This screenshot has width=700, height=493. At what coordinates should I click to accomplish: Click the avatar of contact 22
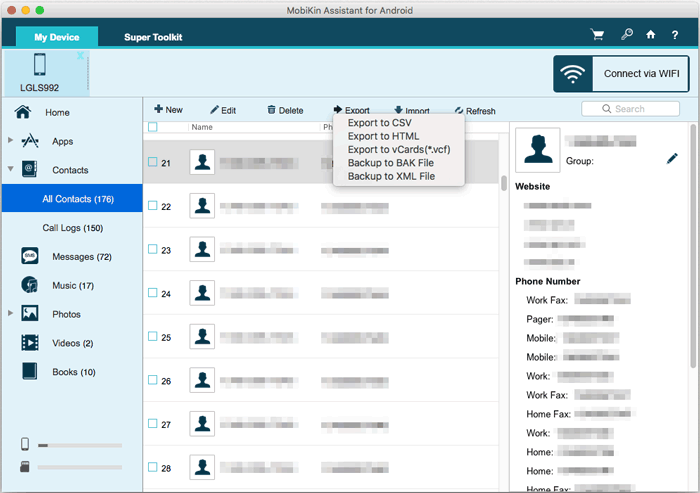pos(202,205)
